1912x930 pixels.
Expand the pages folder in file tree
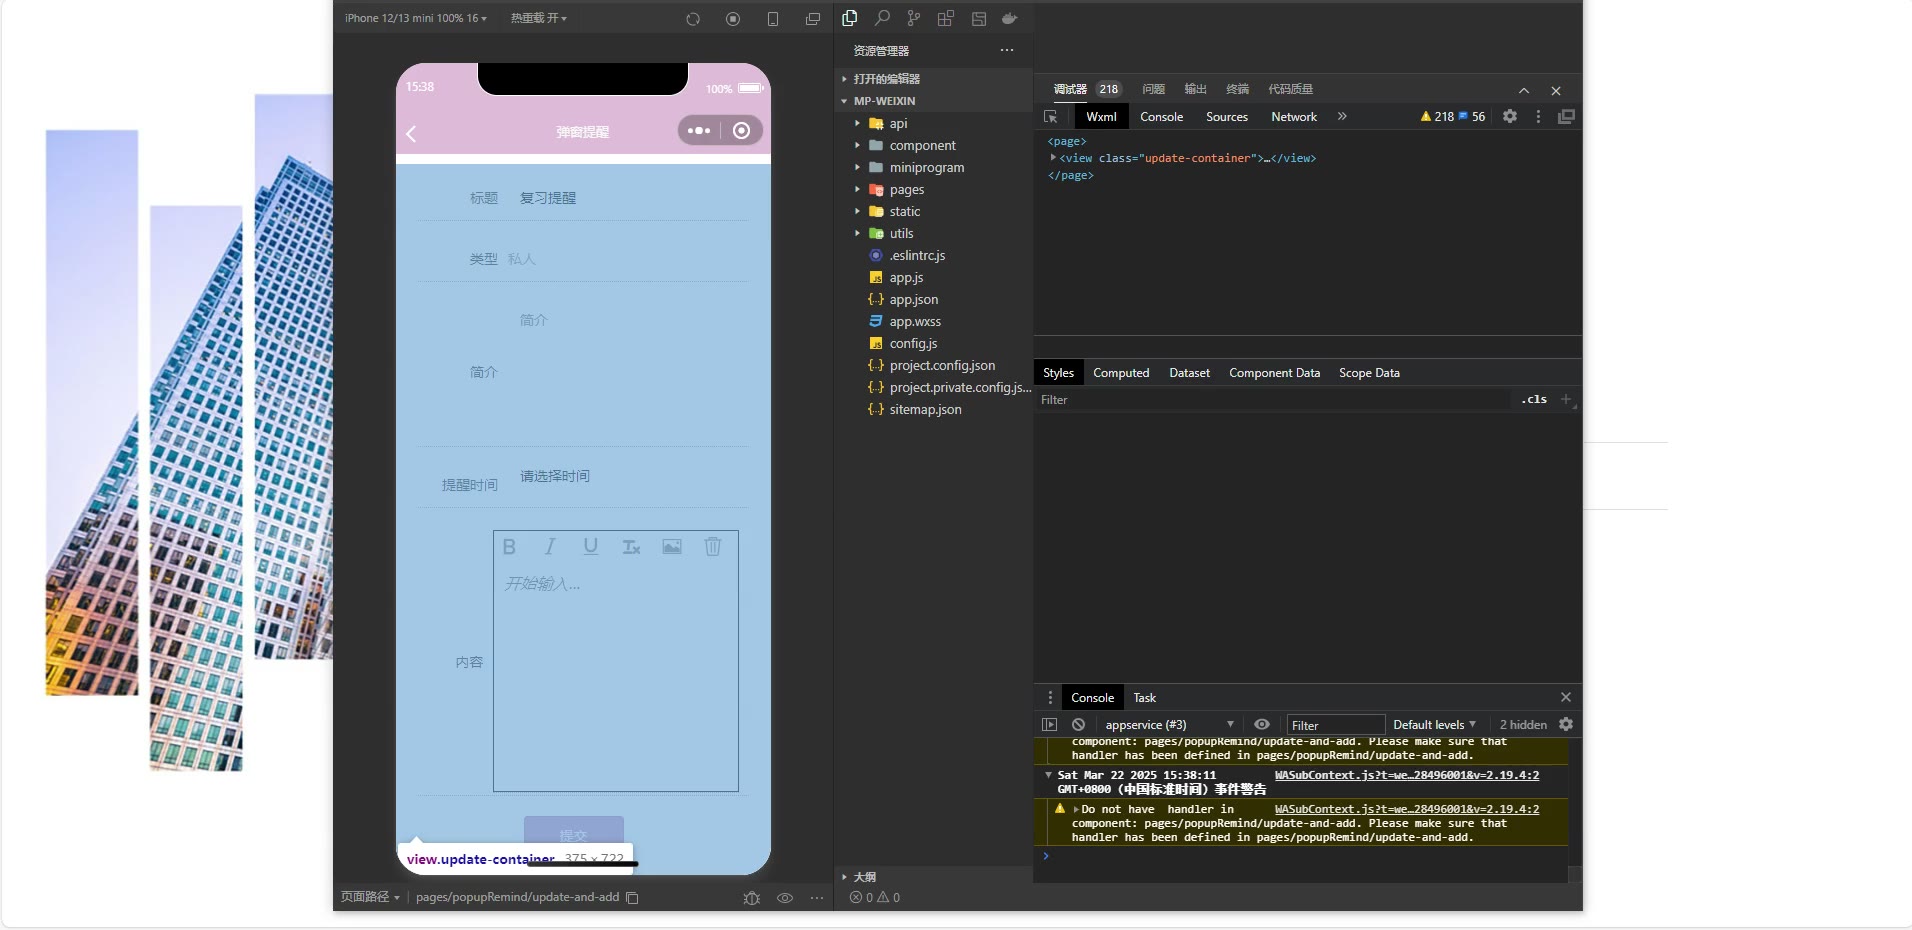point(906,190)
